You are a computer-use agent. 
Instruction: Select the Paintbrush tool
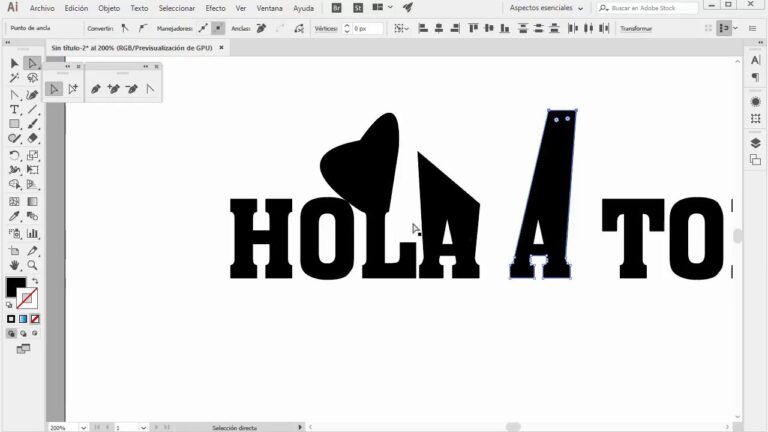(x=32, y=124)
